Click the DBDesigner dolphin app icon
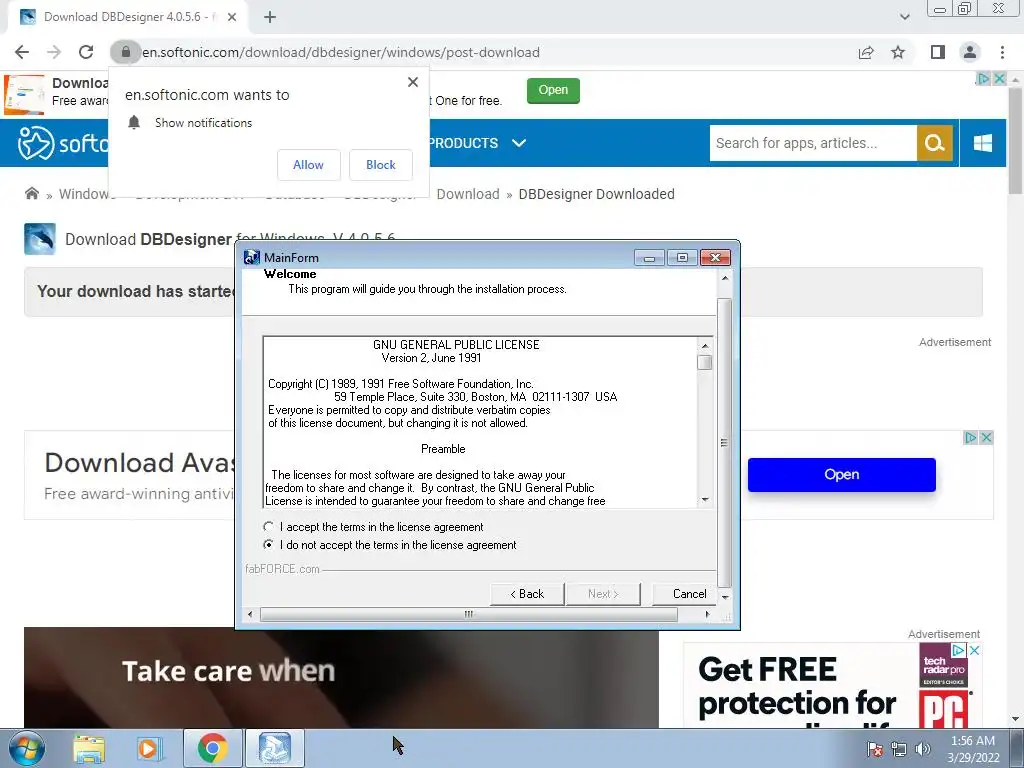This screenshot has width=1024, height=768. 40,239
